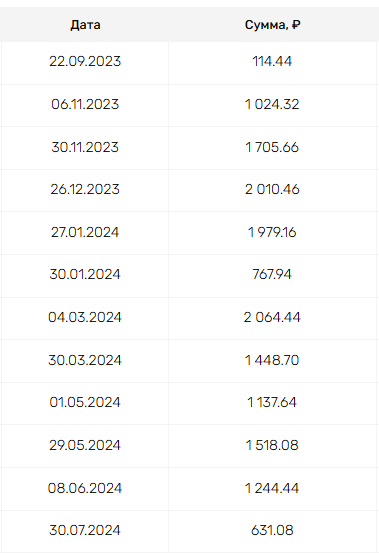Viewport: 379px width, 553px height.
Task: Select the amount 1 979.16
Action: (272, 232)
